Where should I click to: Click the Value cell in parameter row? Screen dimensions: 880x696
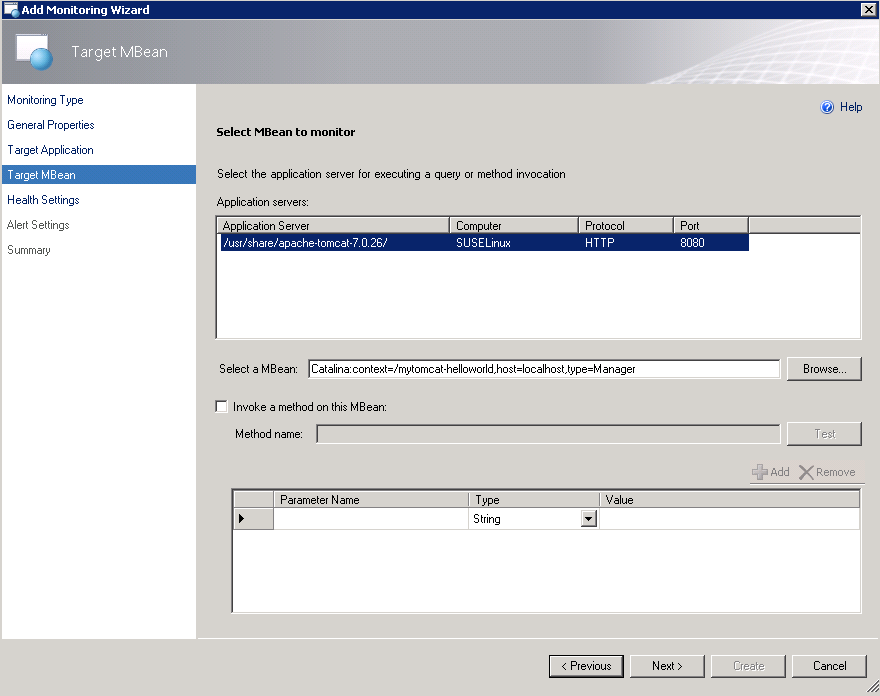(x=729, y=519)
